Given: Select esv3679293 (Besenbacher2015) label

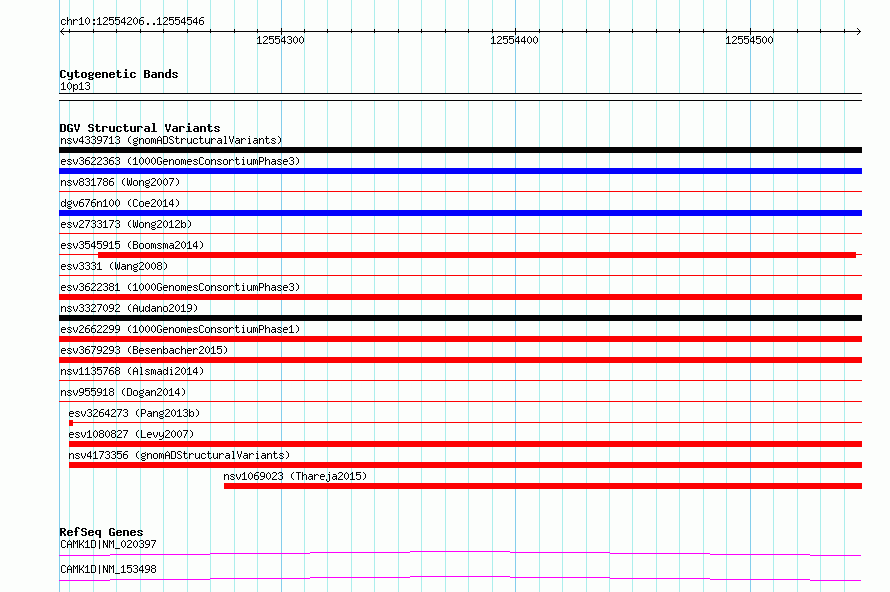Looking at the screenshot, I should point(144,350).
